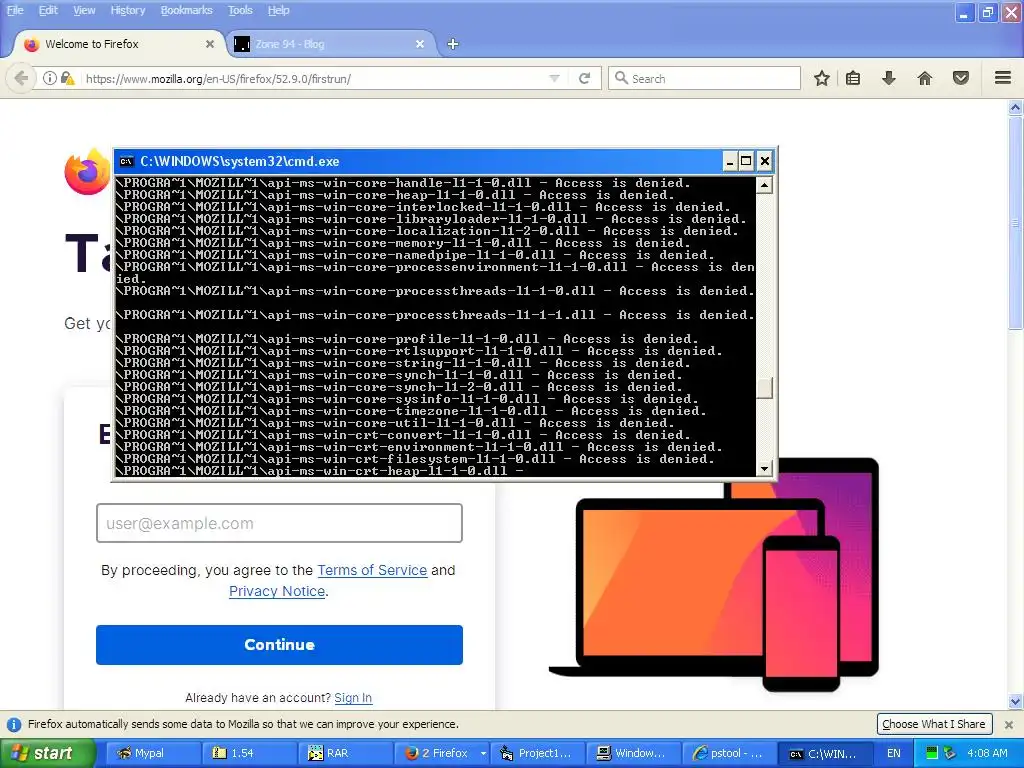Click the EN language indicator
1024x768 pixels.
click(x=893, y=753)
